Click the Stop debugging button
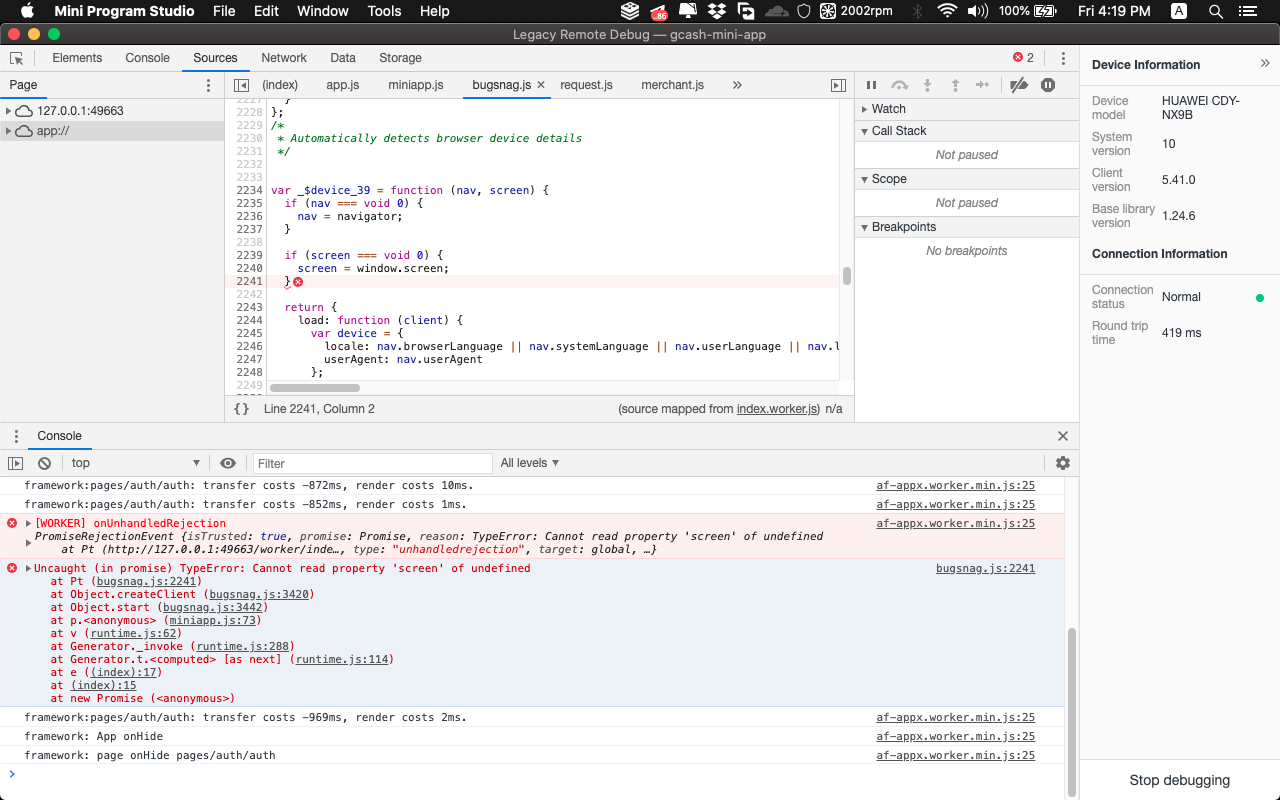Image resolution: width=1280 pixels, height=800 pixels. (x=1180, y=780)
